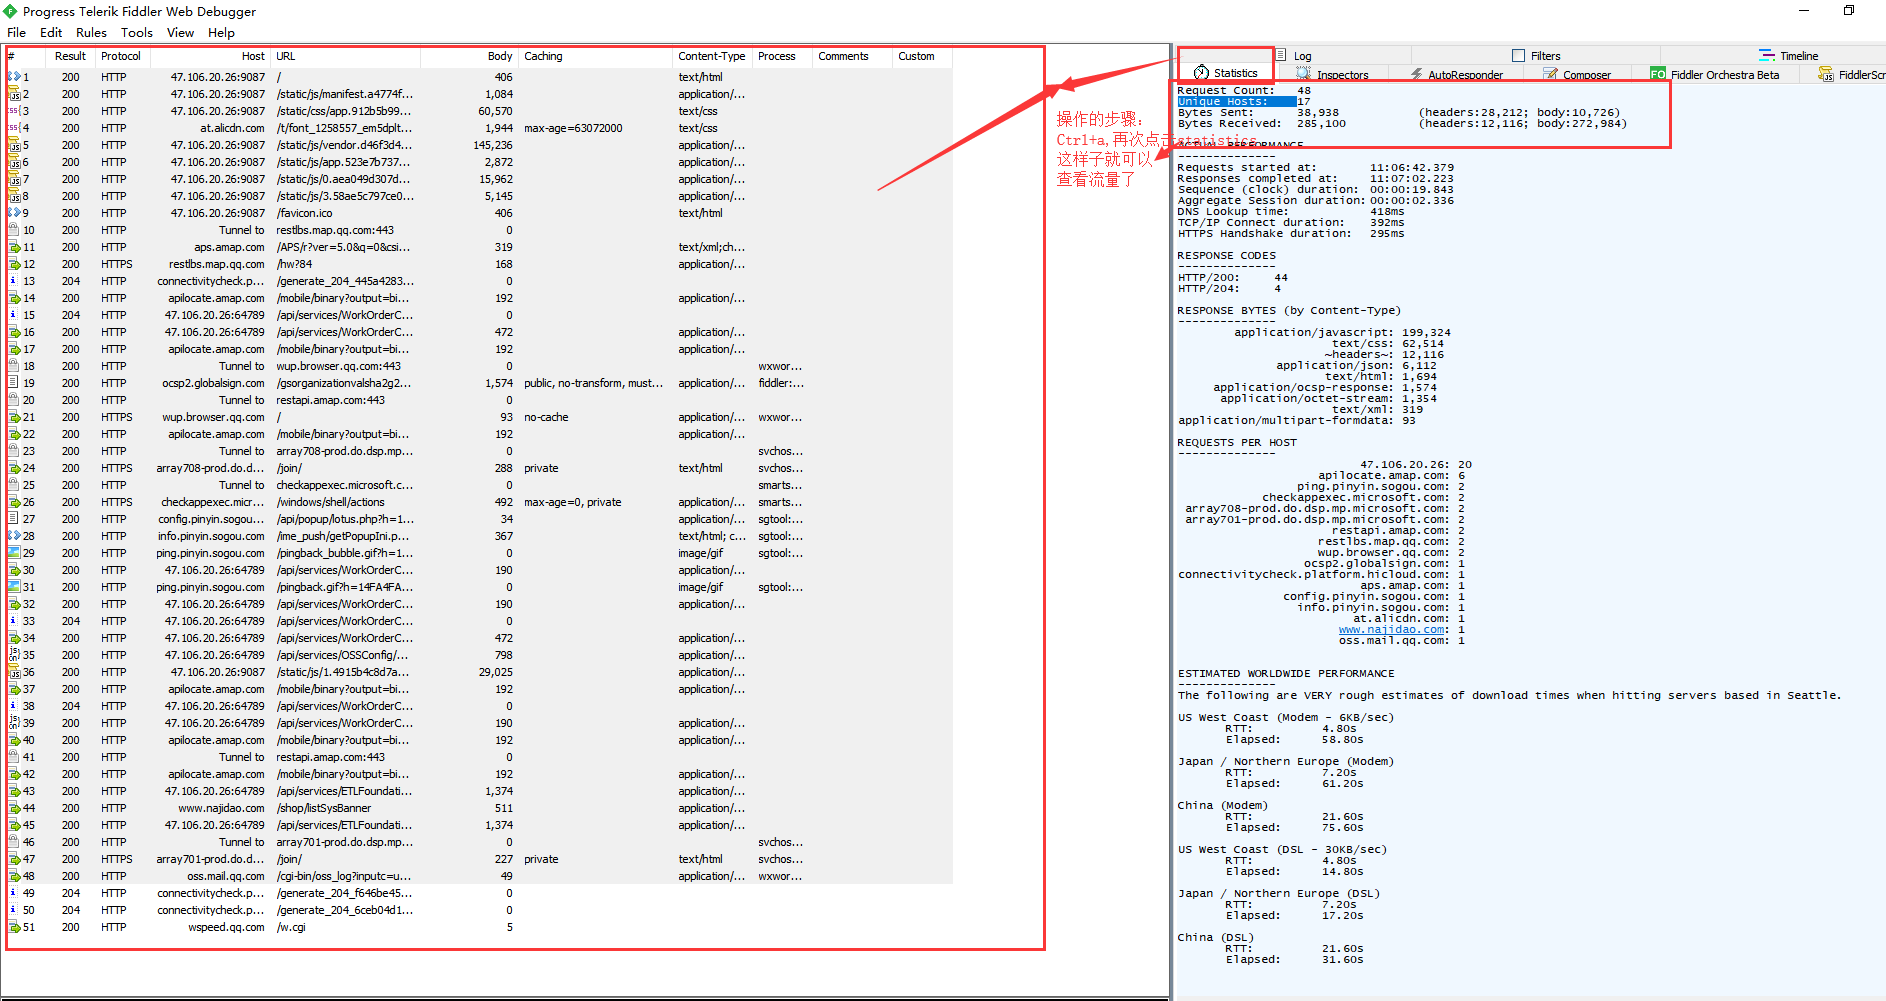The height and width of the screenshot is (1001, 1886).
Task: Sort sessions by the Content-Type column header
Action: click(712, 56)
